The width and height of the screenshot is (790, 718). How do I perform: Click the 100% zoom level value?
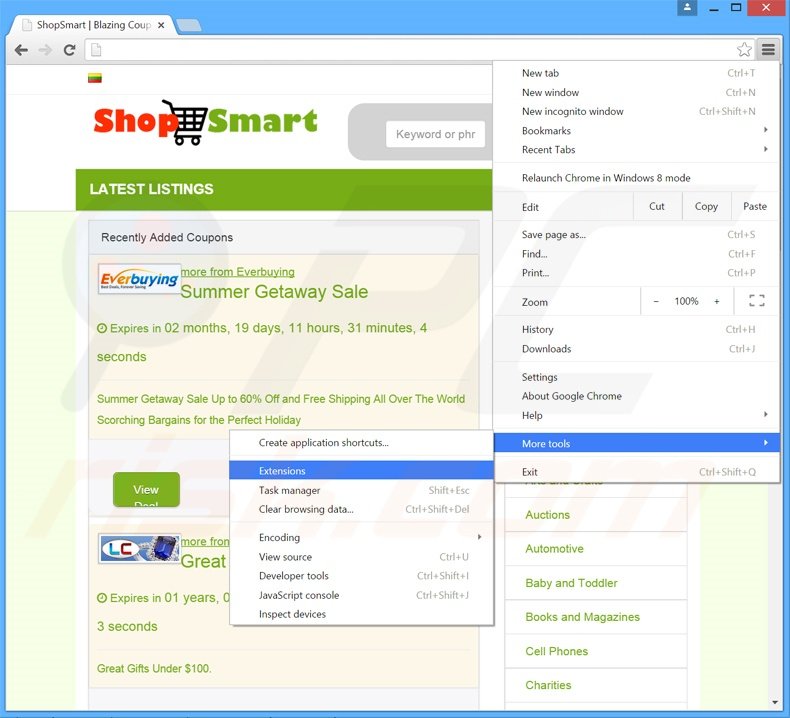coord(686,301)
